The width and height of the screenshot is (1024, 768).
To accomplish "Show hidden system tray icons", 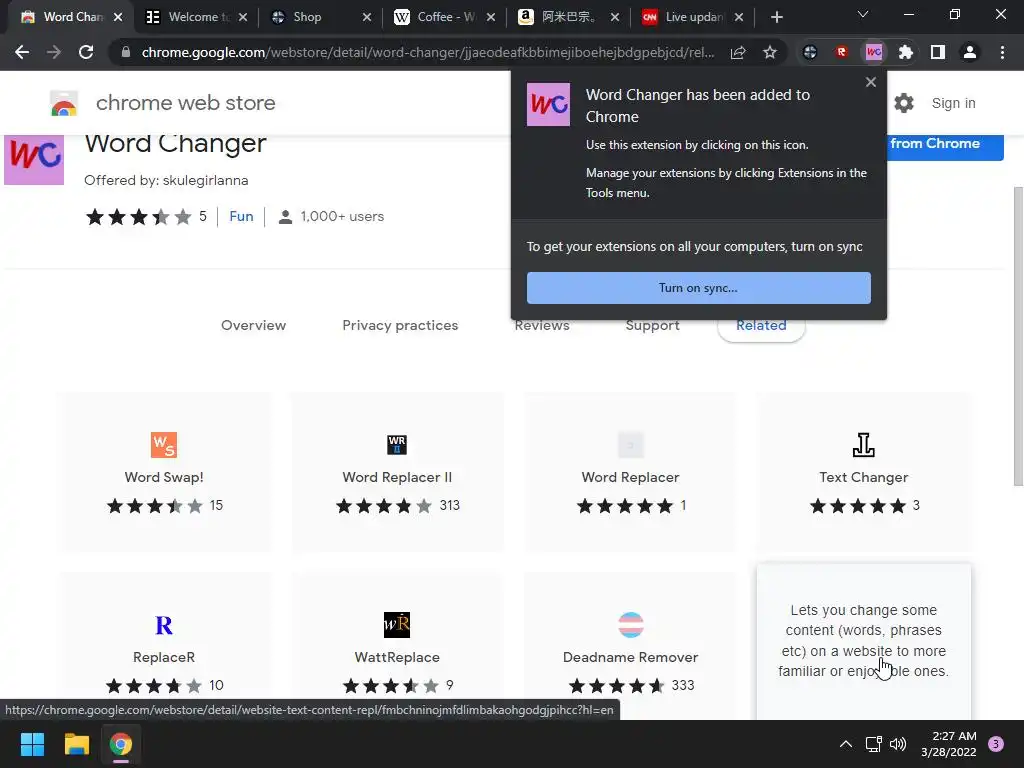I will point(846,744).
